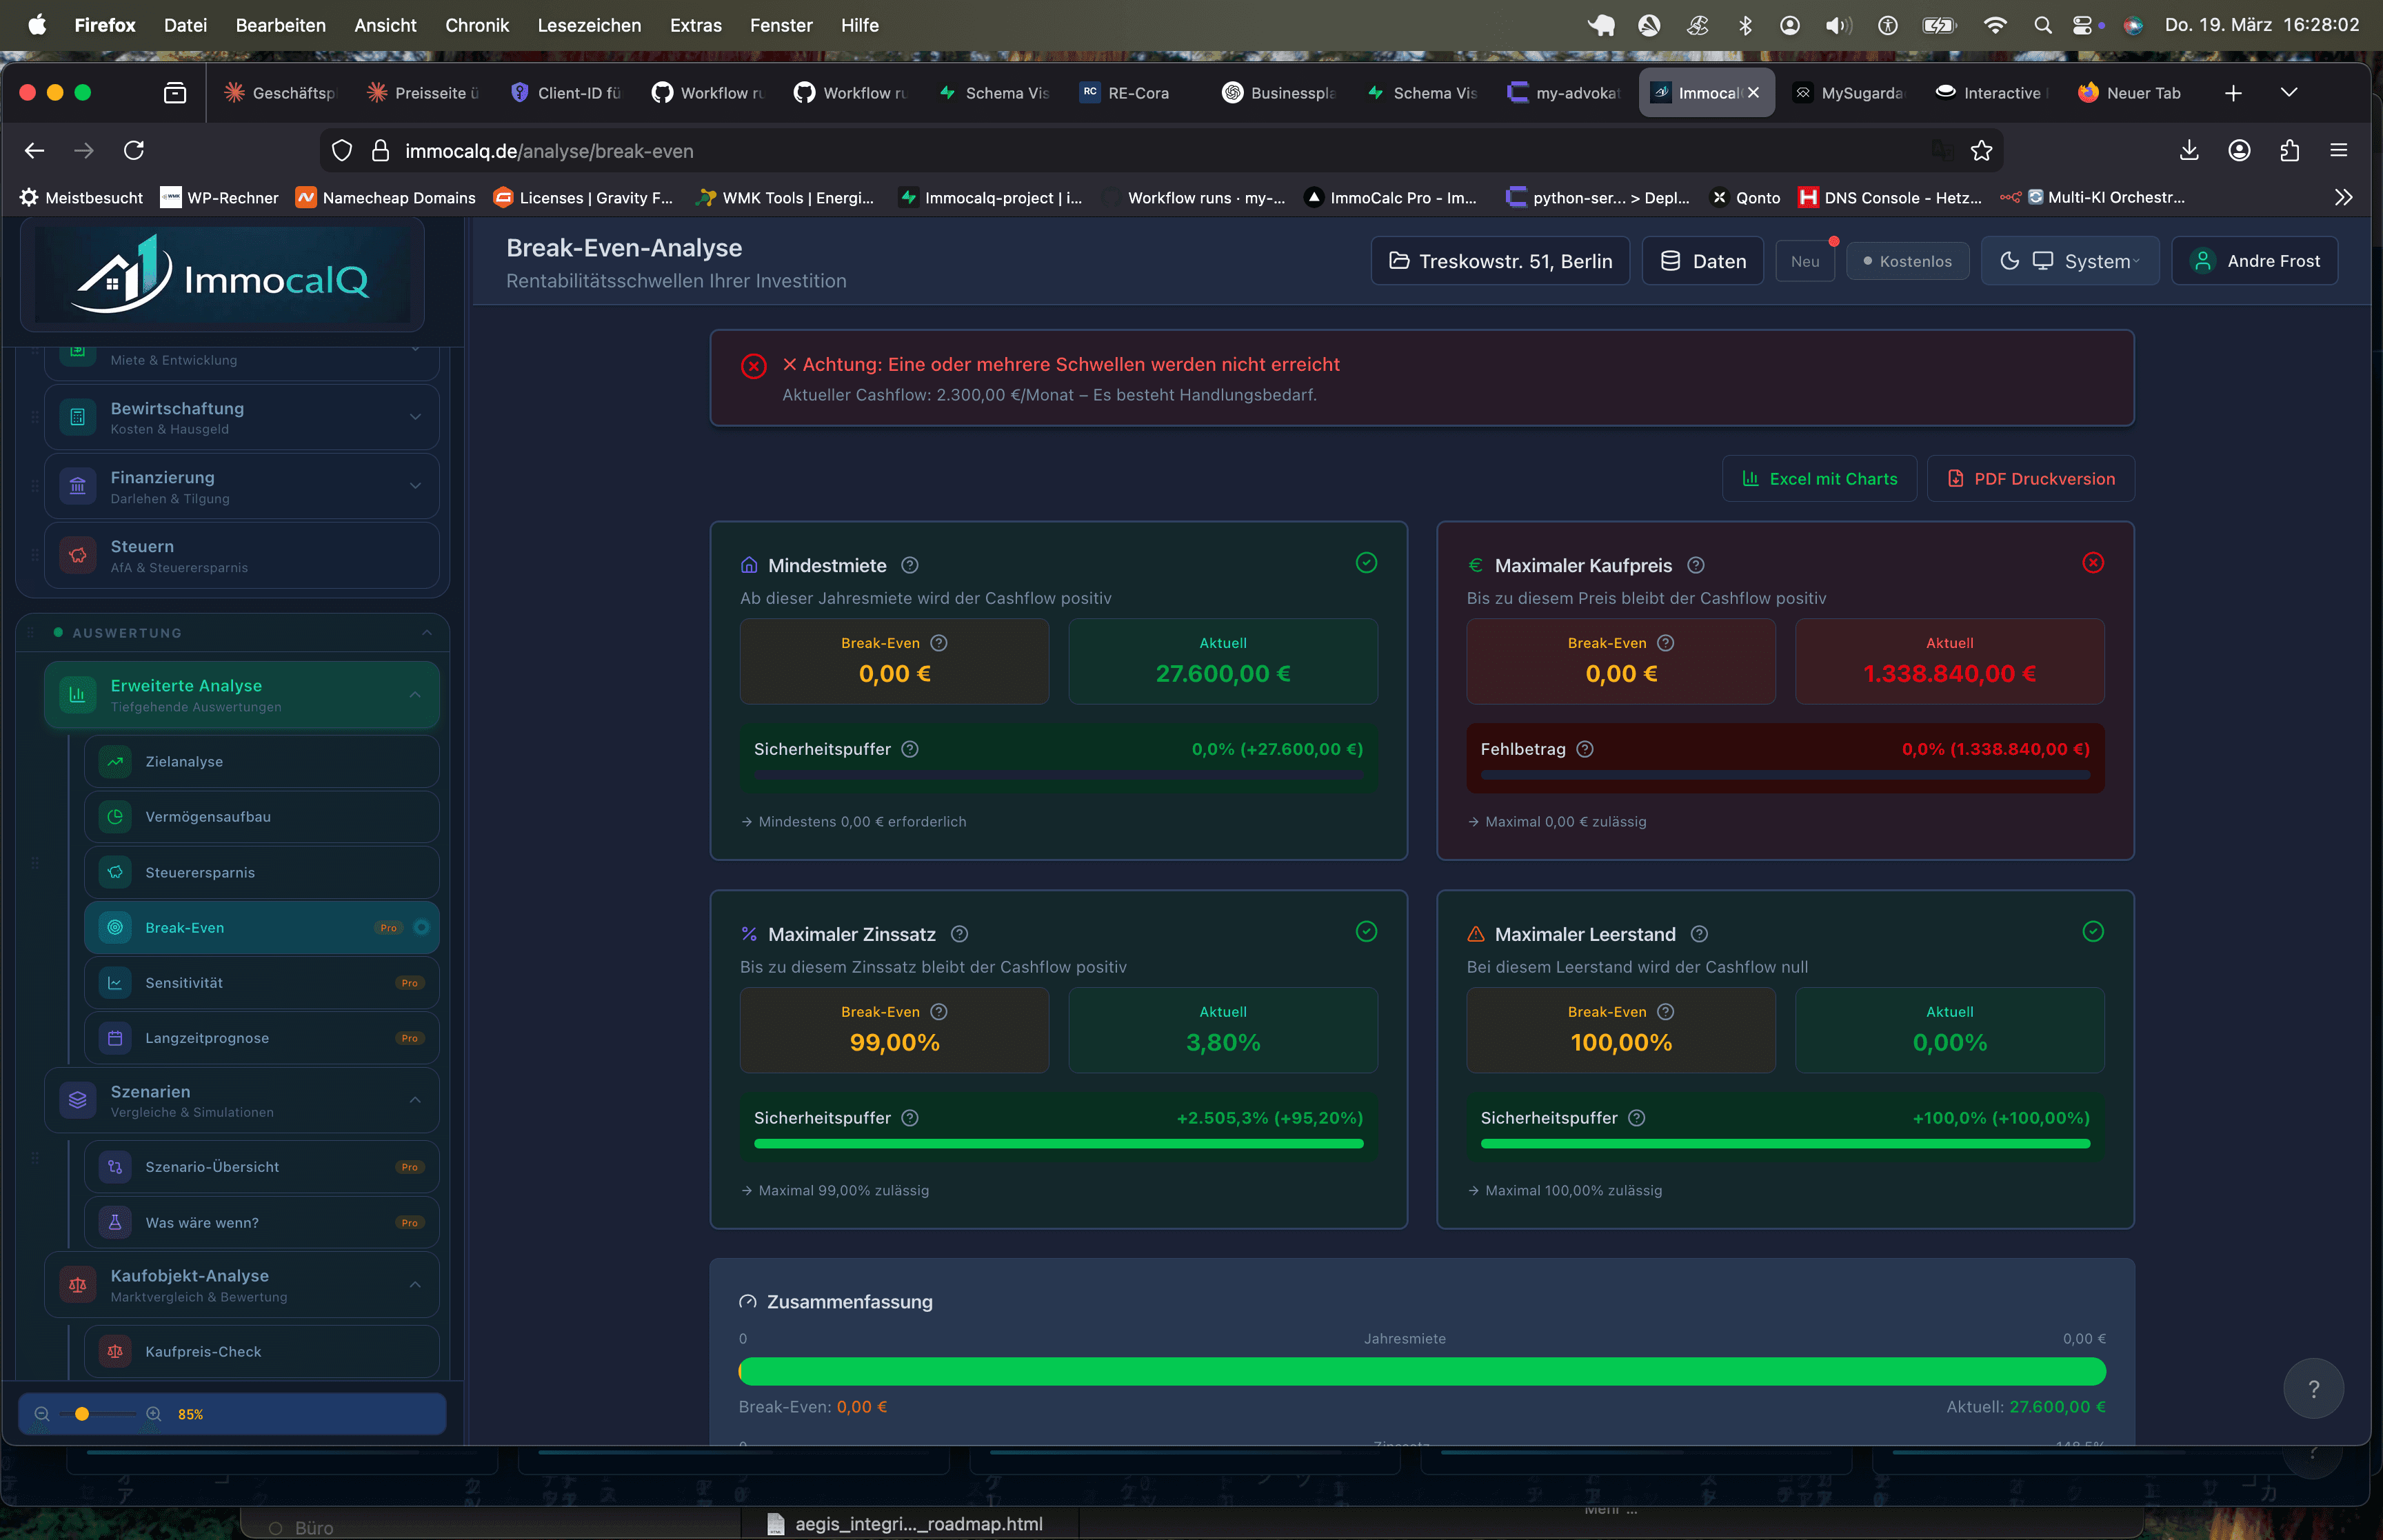The height and width of the screenshot is (1540, 2383).
Task: Open the macOS Wi-Fi status icon
Action: coord(1994,26)
